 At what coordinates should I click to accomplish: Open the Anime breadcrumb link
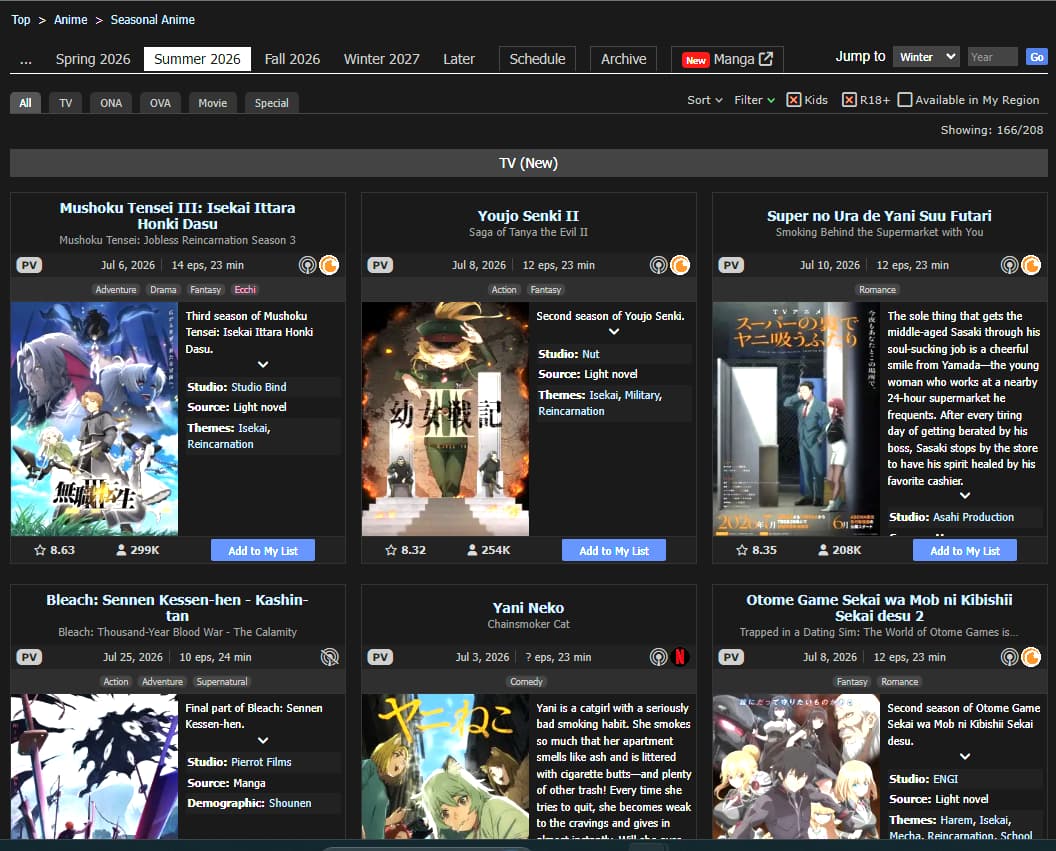tap(71, 20)
